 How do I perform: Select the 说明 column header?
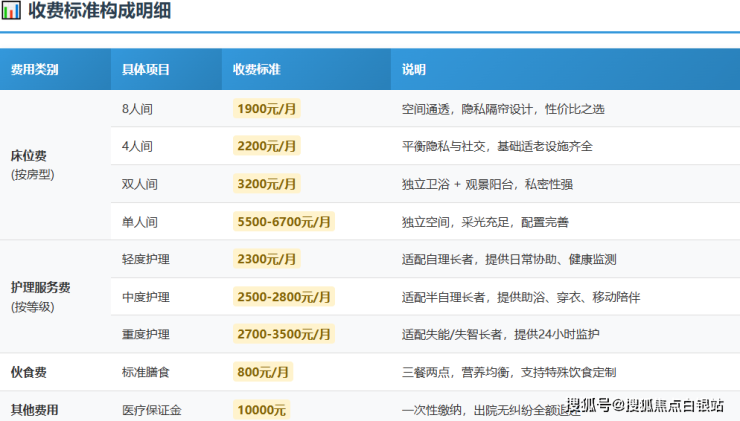tap(414, 70)
